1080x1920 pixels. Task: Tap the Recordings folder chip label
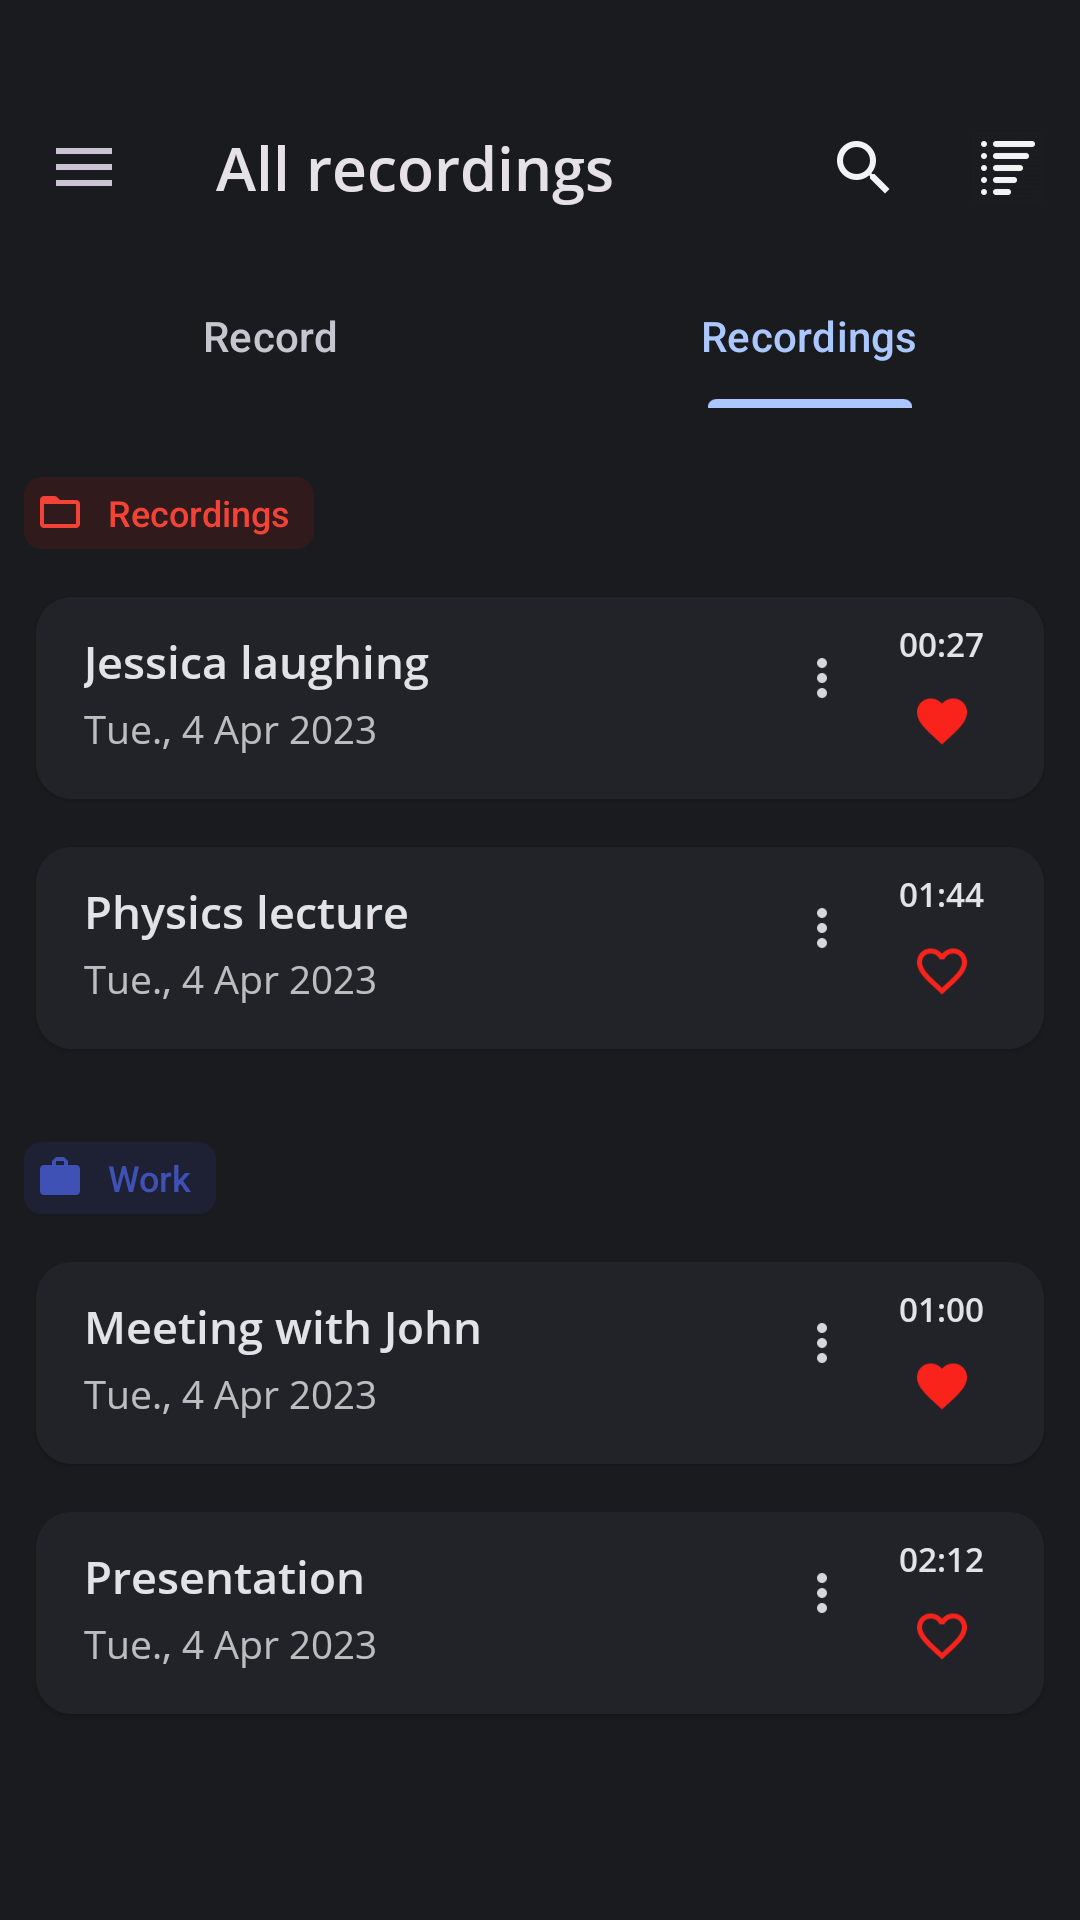[198, 515]
